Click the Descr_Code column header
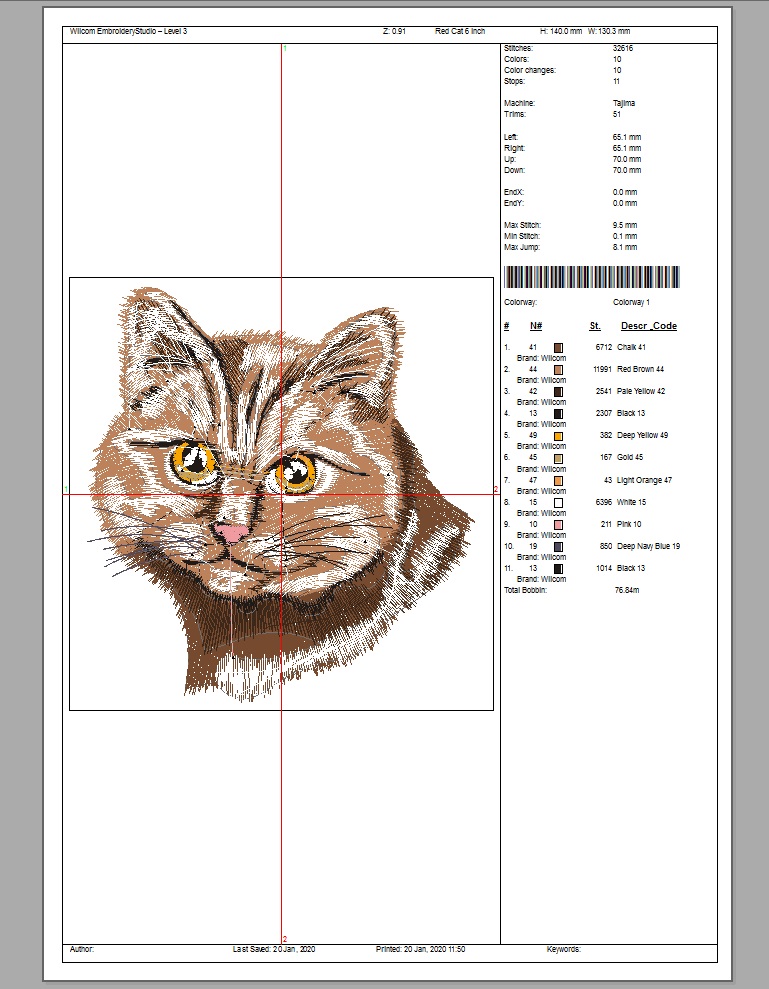Screen dimensions: 769x989 (x=648, y=326)
